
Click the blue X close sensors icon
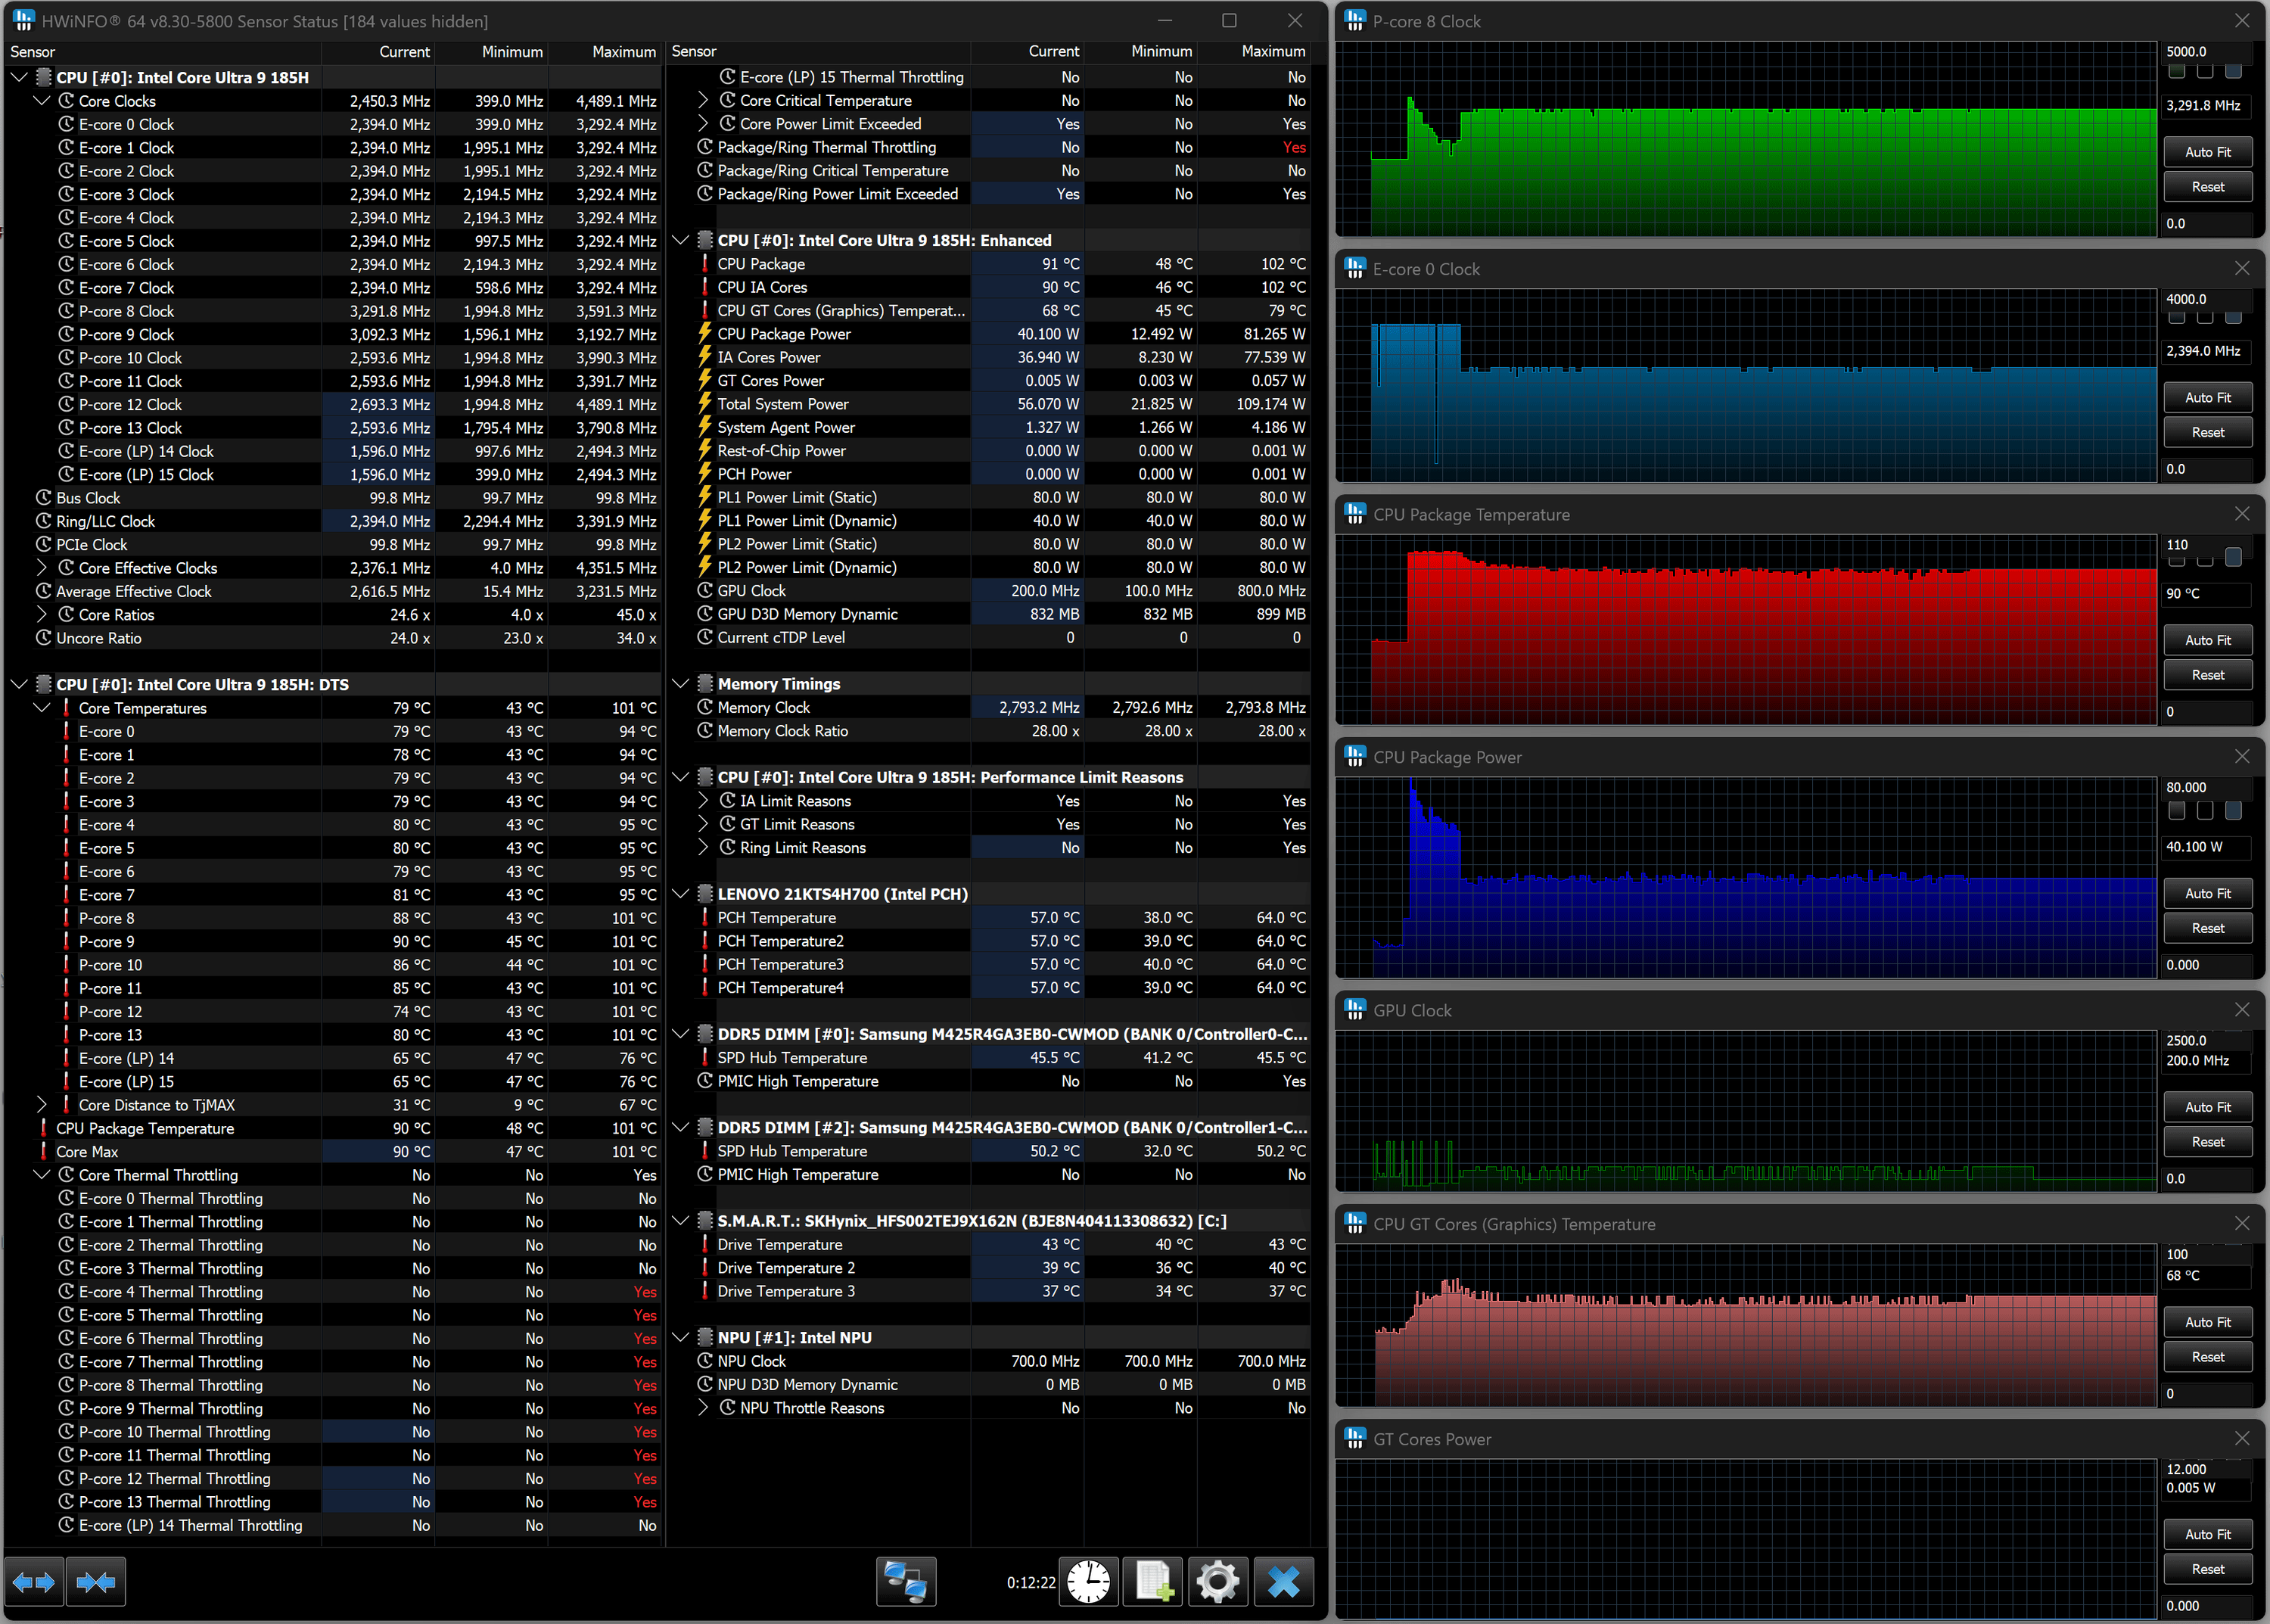[x=1283, y=1582]
